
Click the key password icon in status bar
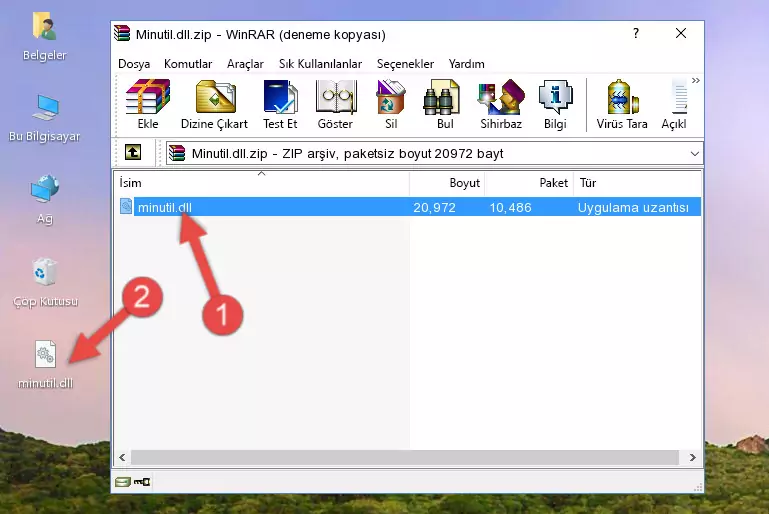[142, 482]
